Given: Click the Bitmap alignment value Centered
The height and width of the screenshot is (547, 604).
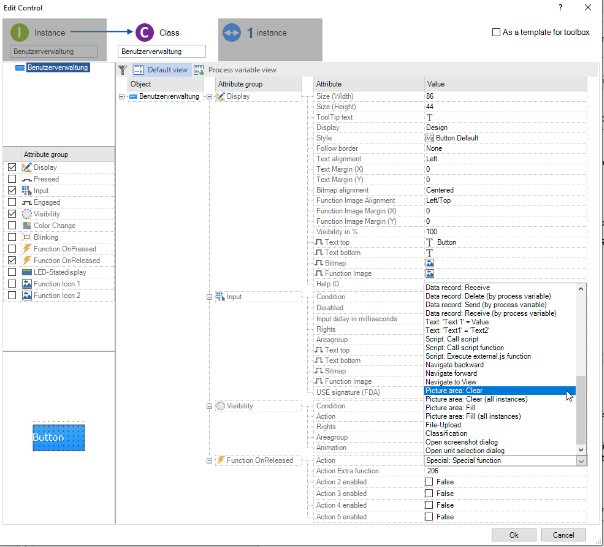Looking at the screenshot, I should coord(440,190).
